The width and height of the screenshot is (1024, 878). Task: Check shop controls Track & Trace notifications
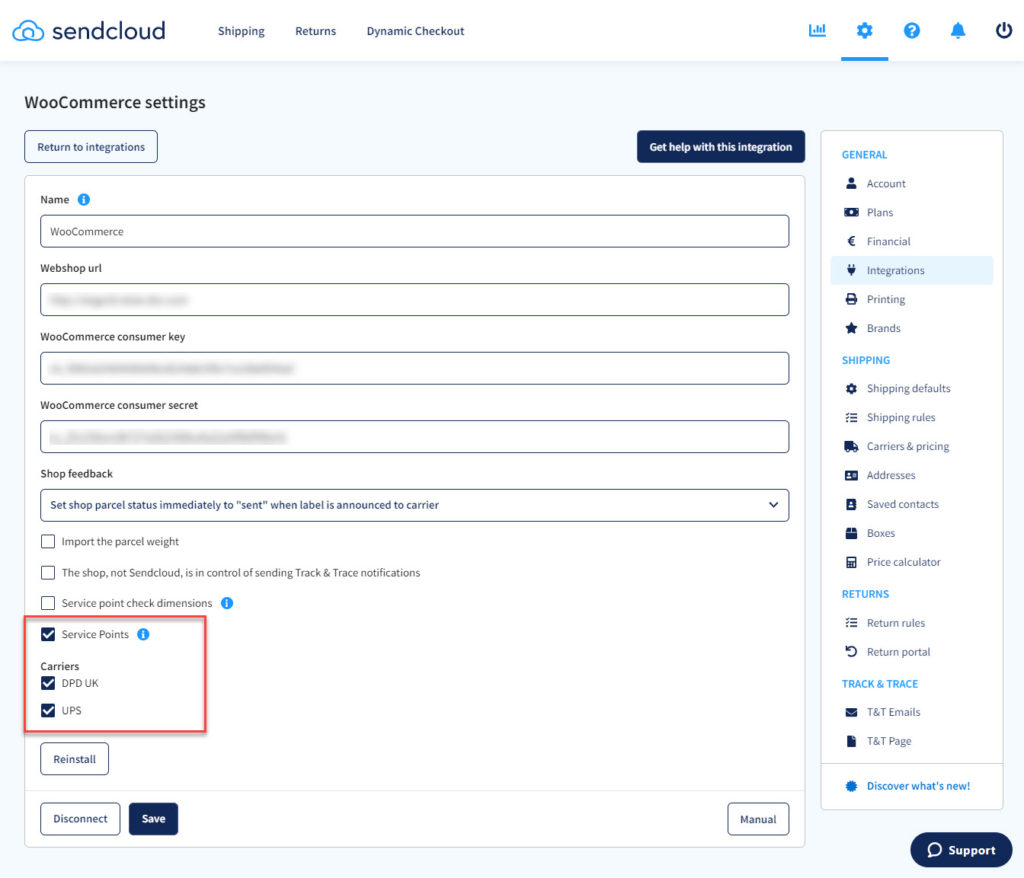(x=48, y=572)
